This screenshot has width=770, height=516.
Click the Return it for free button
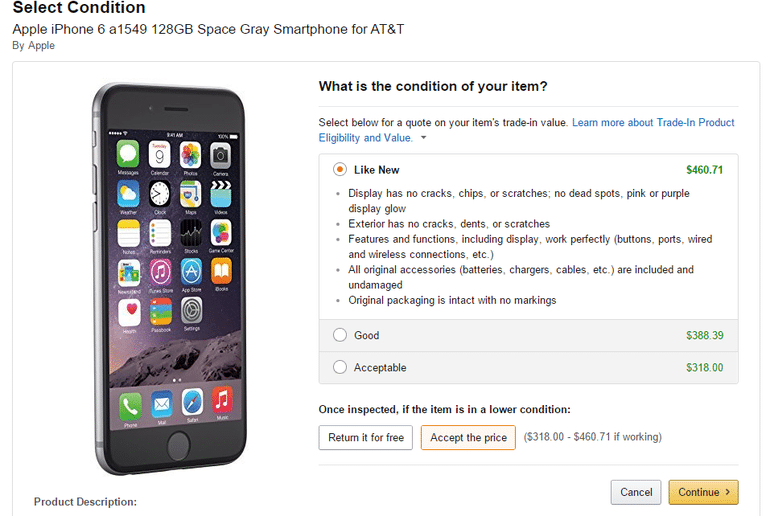(366, 437)
